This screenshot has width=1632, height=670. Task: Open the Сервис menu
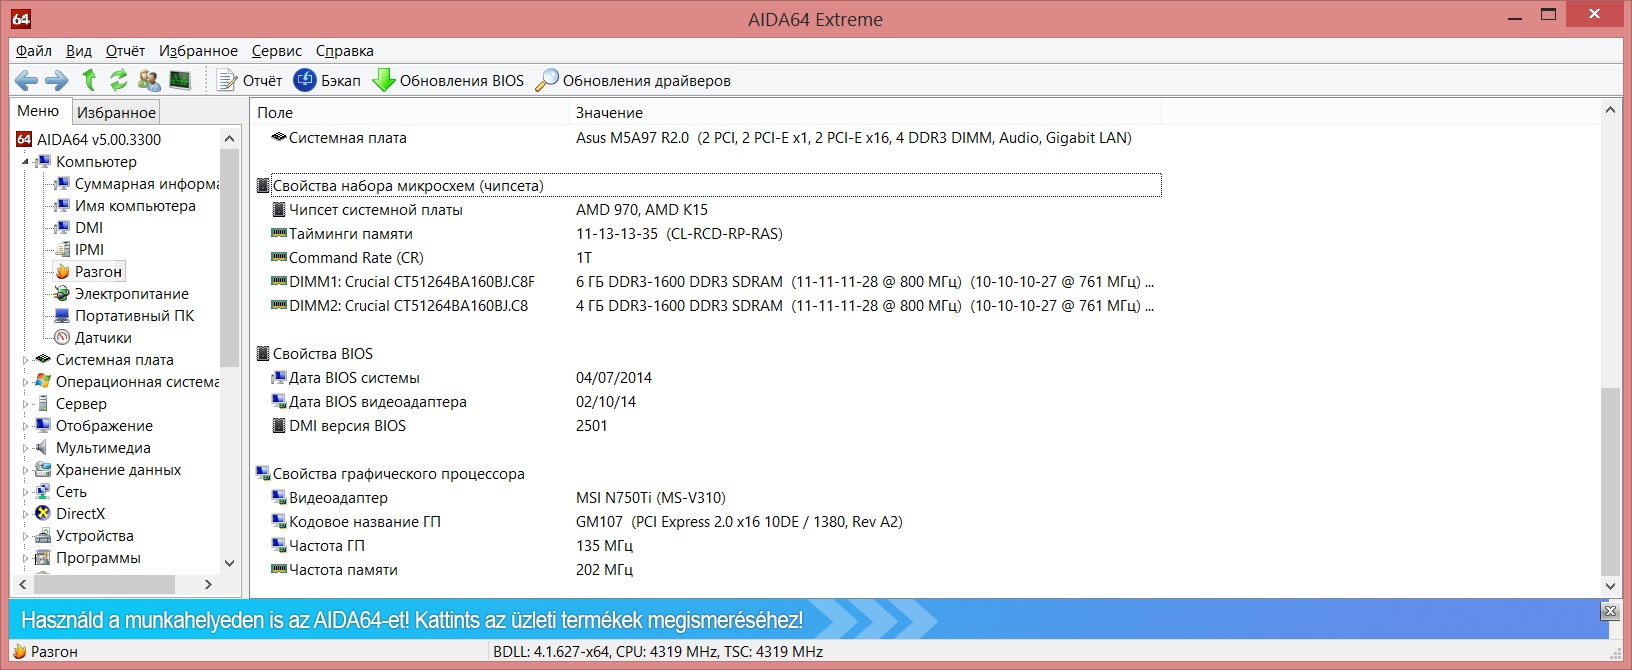[x=277, y=50]
